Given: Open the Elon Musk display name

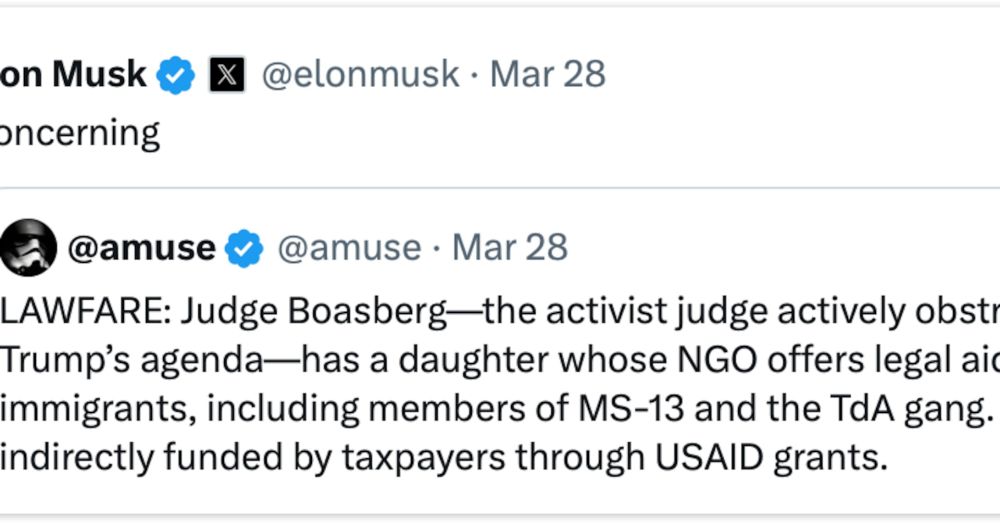Looking at the screenshot, I should coord(73,74).
